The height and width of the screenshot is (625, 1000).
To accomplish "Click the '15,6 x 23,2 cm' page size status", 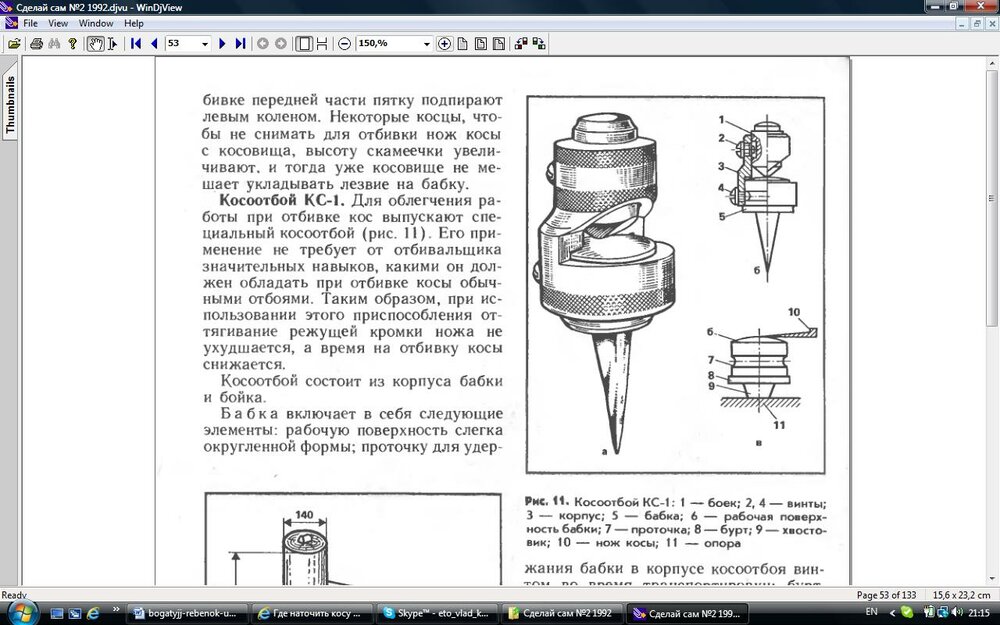I will 962,594.
